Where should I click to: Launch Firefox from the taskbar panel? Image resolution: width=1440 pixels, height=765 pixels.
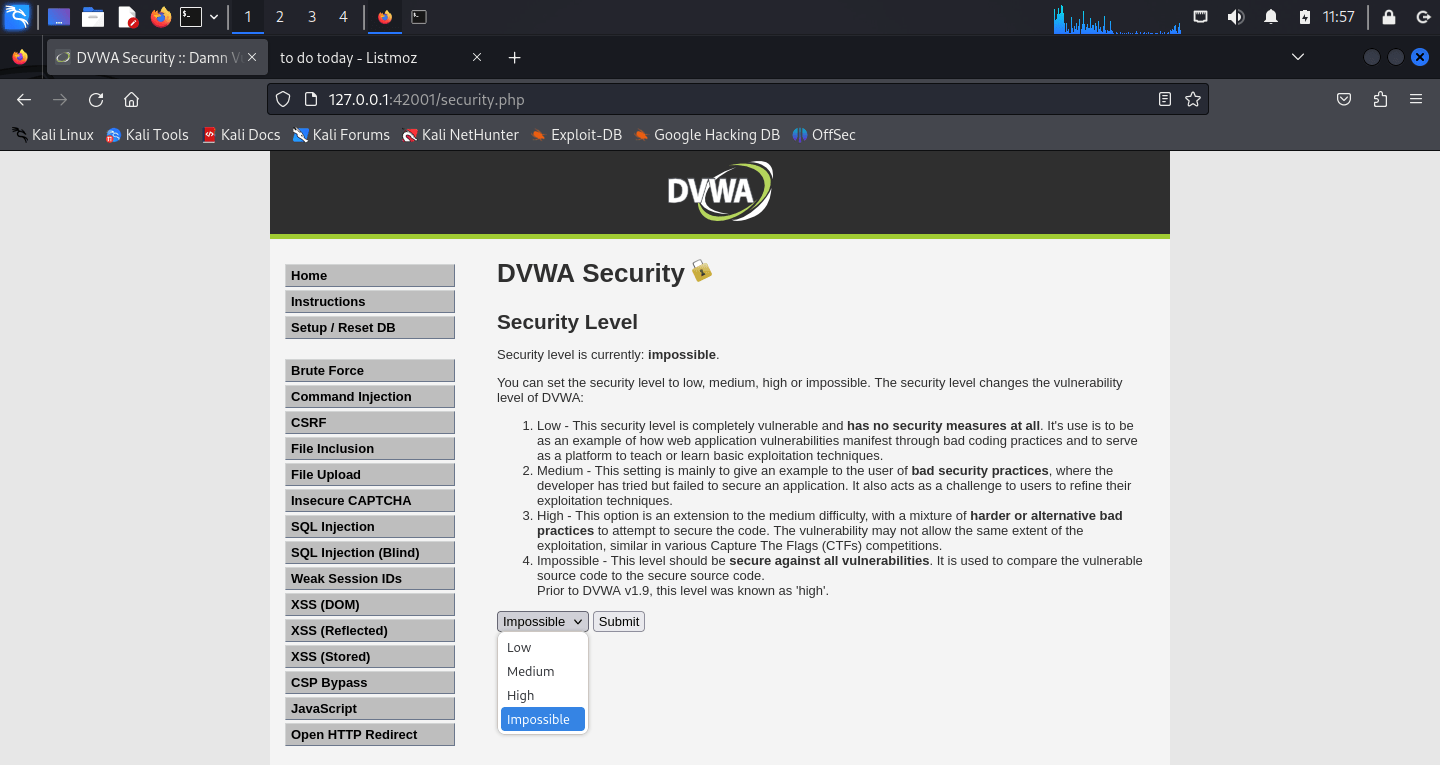coord(160,17)
